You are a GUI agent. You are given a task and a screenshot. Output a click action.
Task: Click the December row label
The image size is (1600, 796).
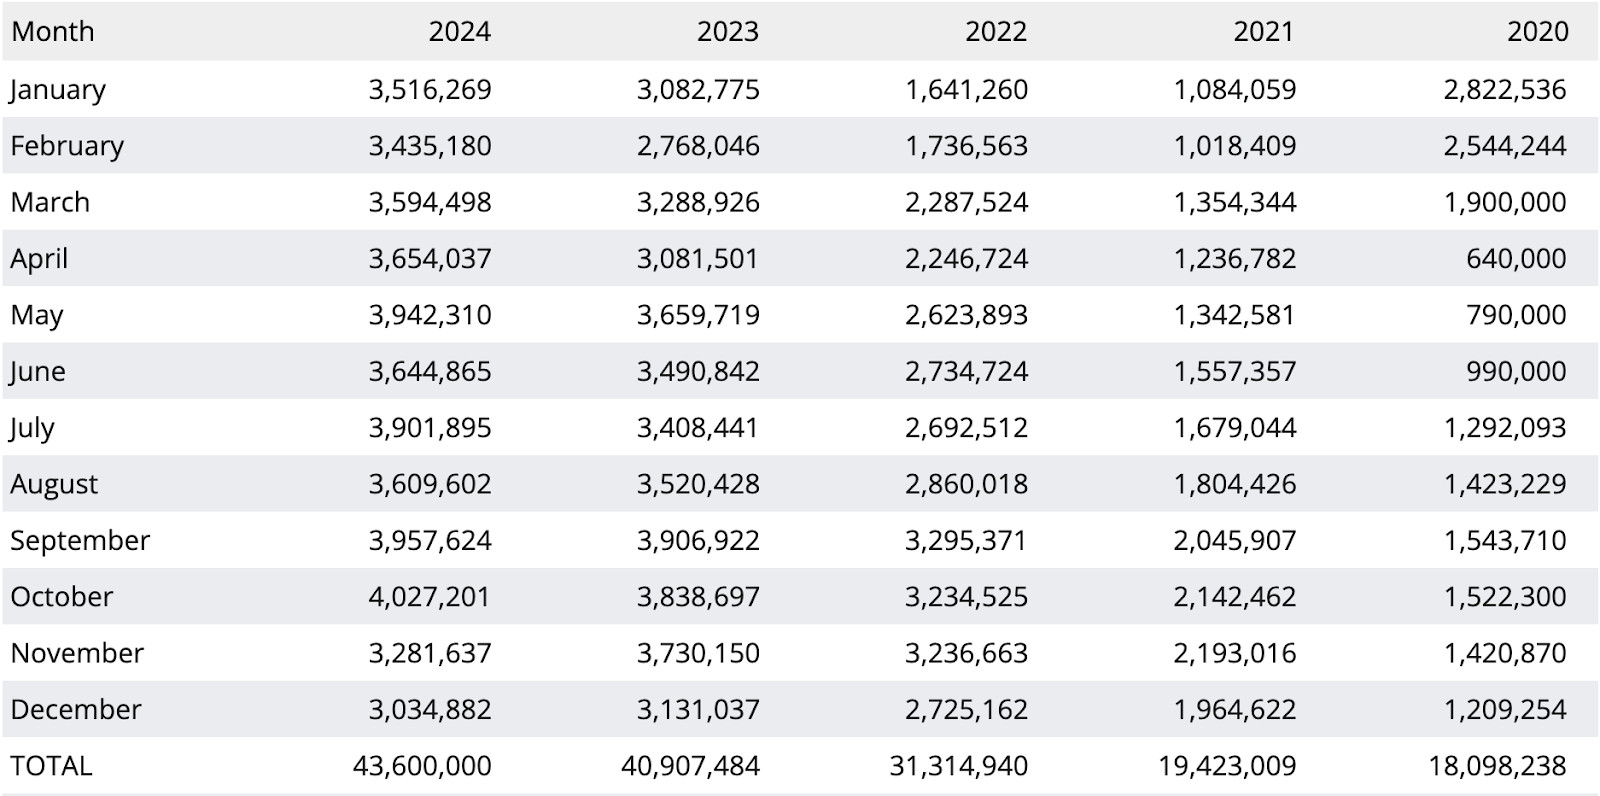pos(76,710)
